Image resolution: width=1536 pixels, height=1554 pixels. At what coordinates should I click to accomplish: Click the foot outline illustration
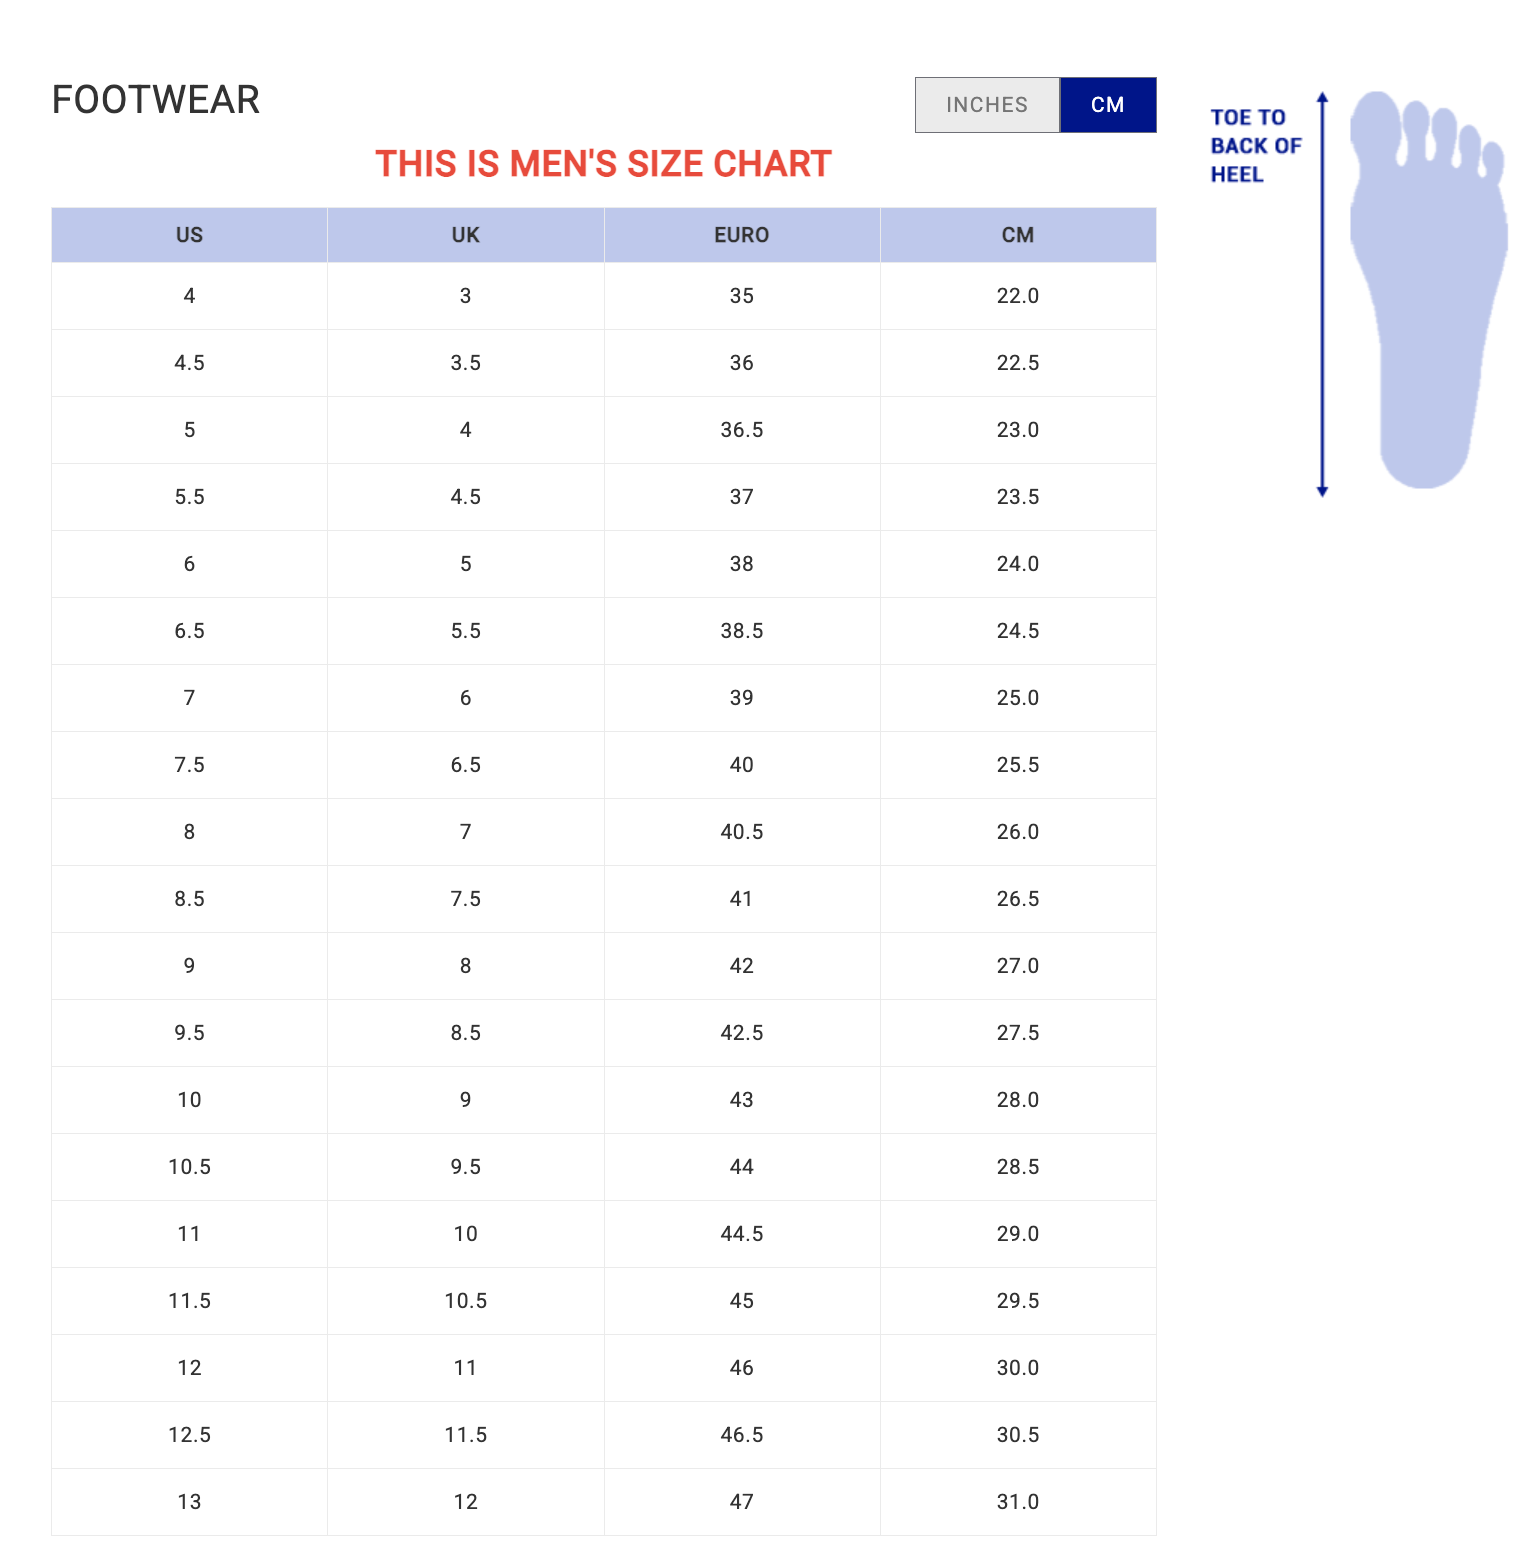(1427, 290)
